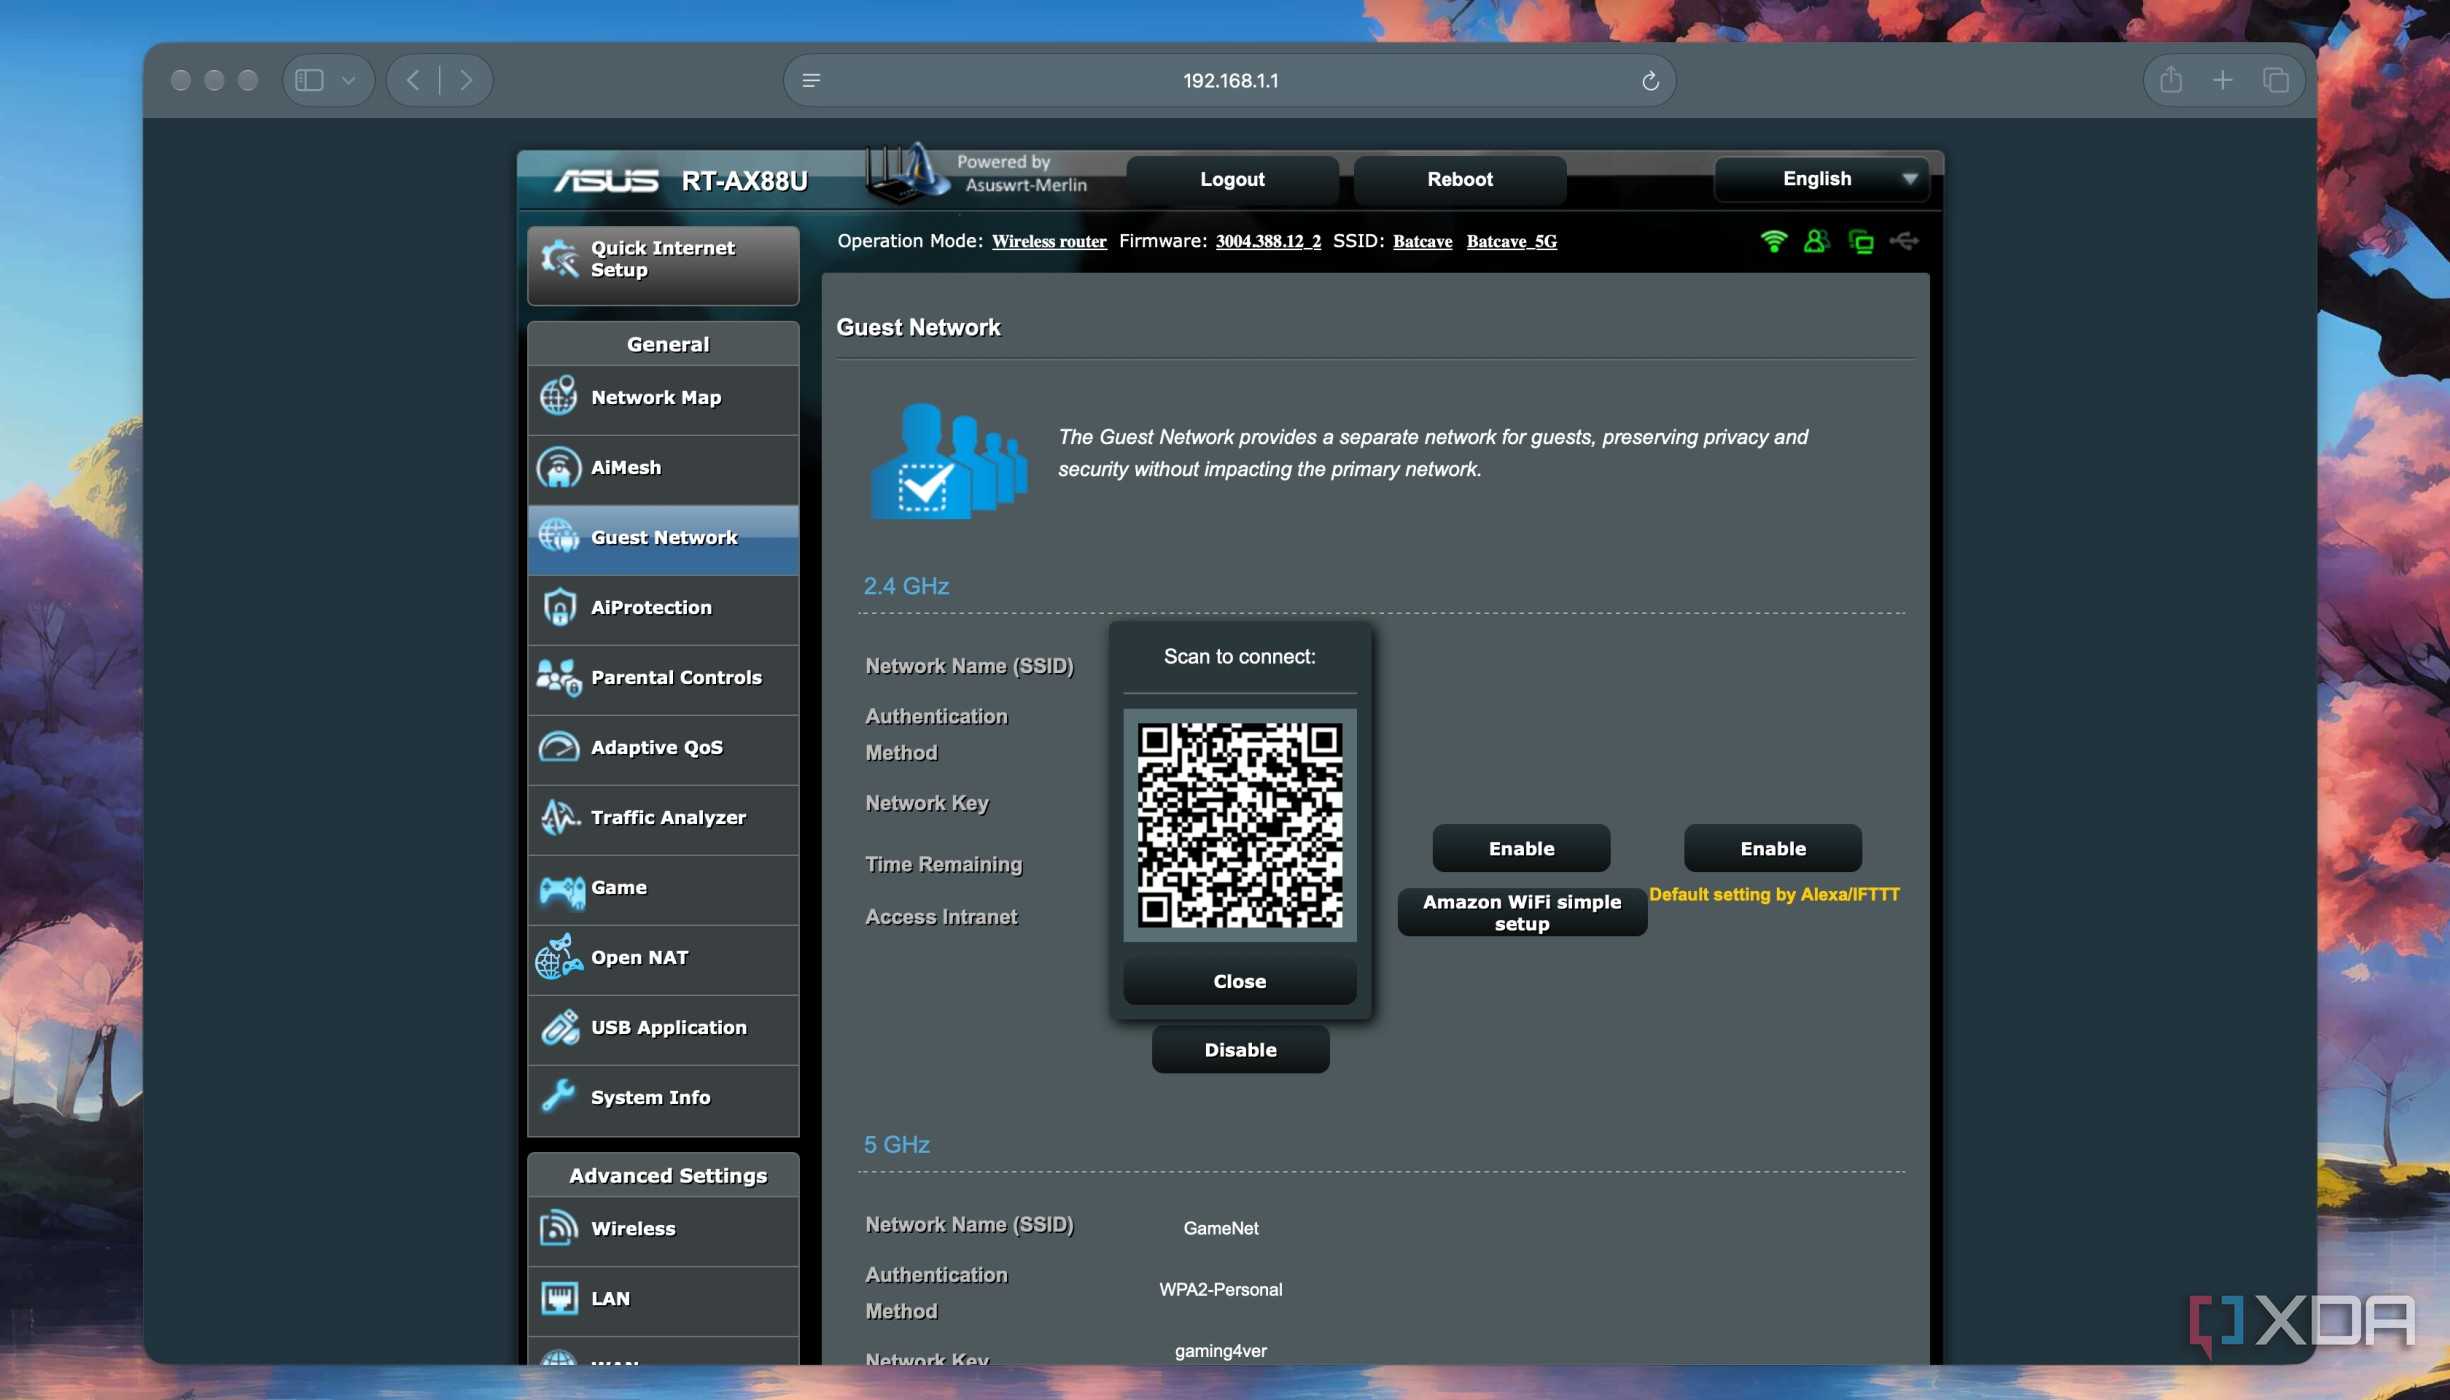Click the USB Application icon

tap(559, 1028)
